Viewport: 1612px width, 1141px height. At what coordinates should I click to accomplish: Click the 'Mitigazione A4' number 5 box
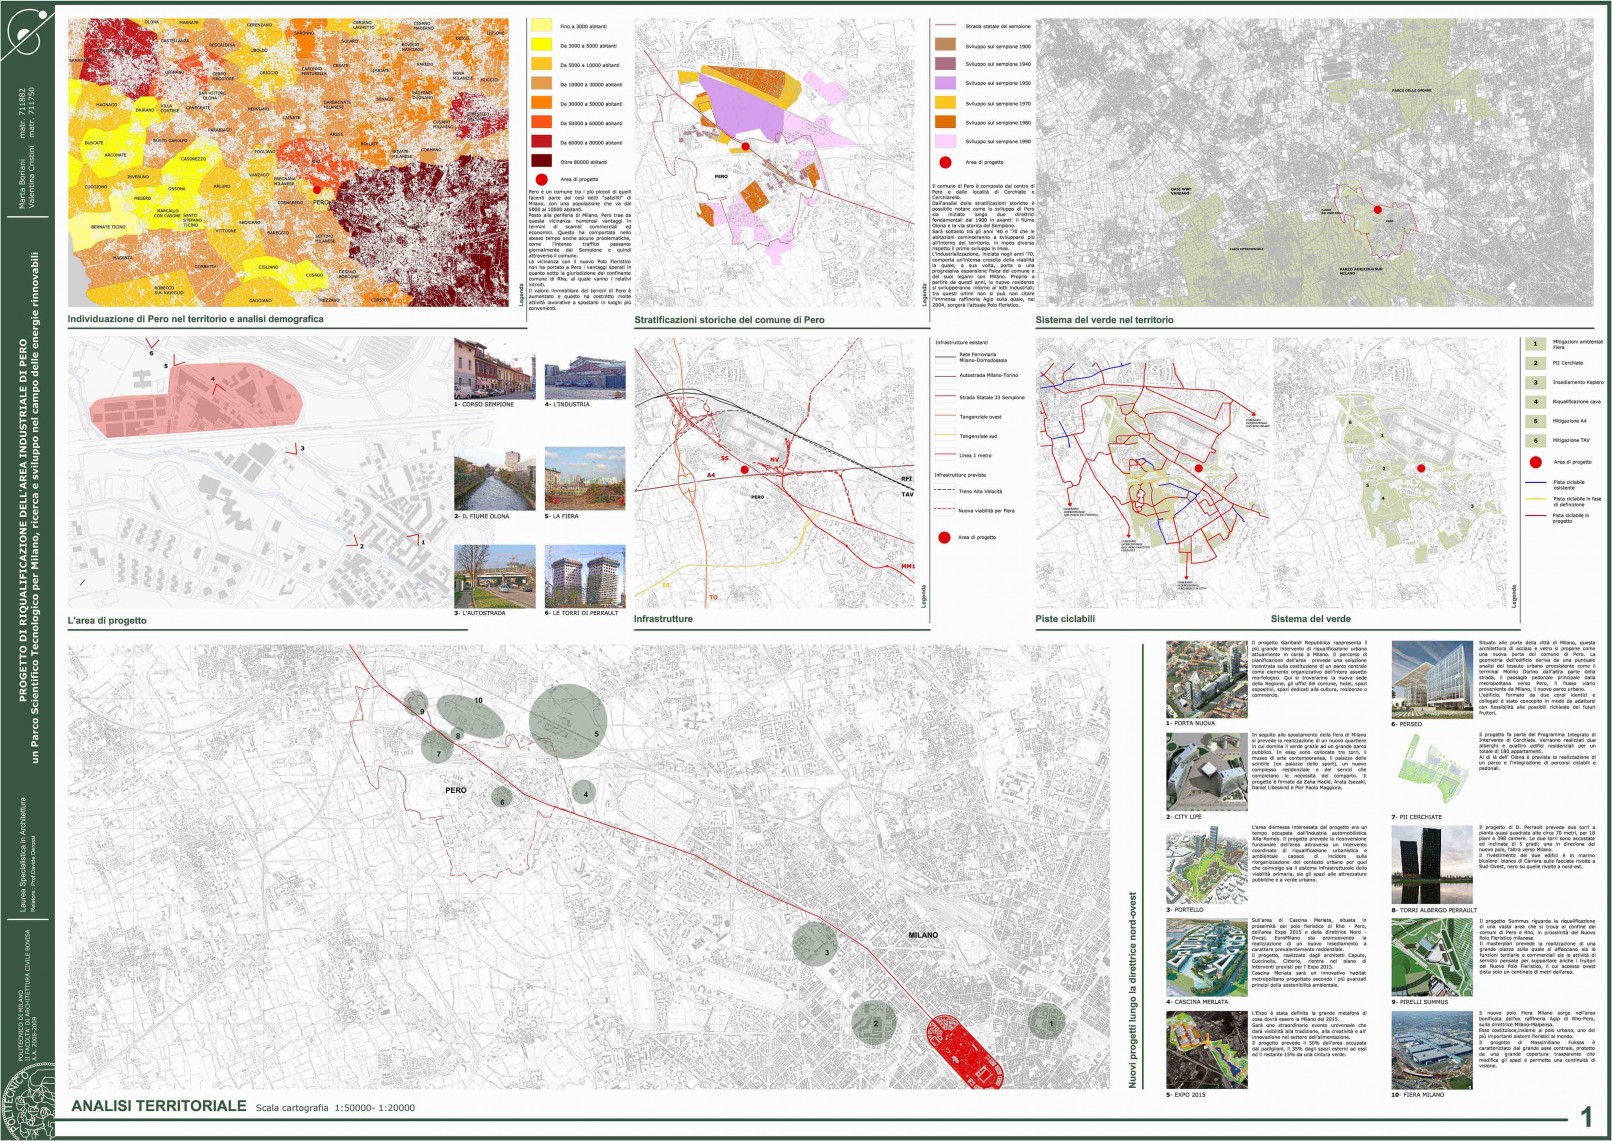point(1535,421)
